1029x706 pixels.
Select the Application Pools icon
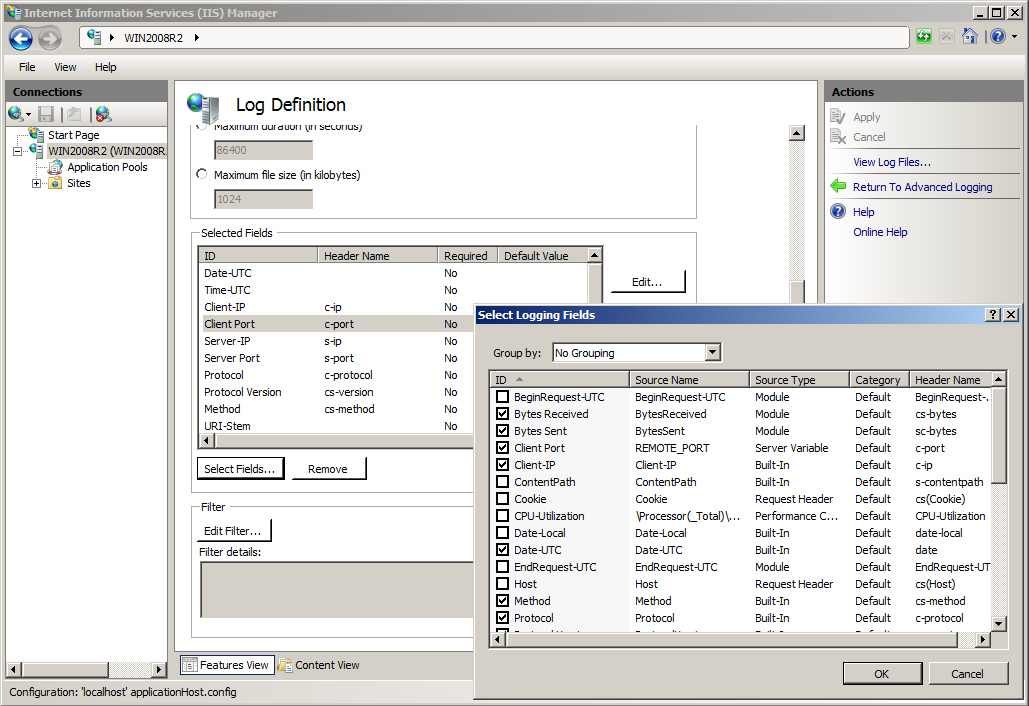coord(56,167)
